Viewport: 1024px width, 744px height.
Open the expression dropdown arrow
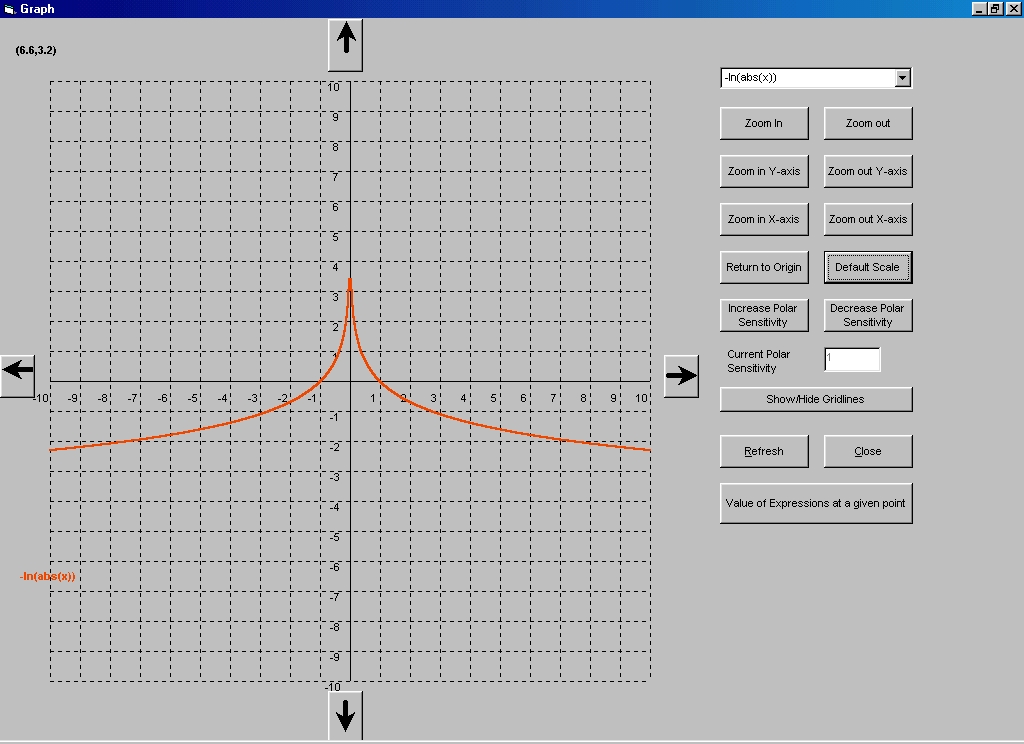click(903, 78)
